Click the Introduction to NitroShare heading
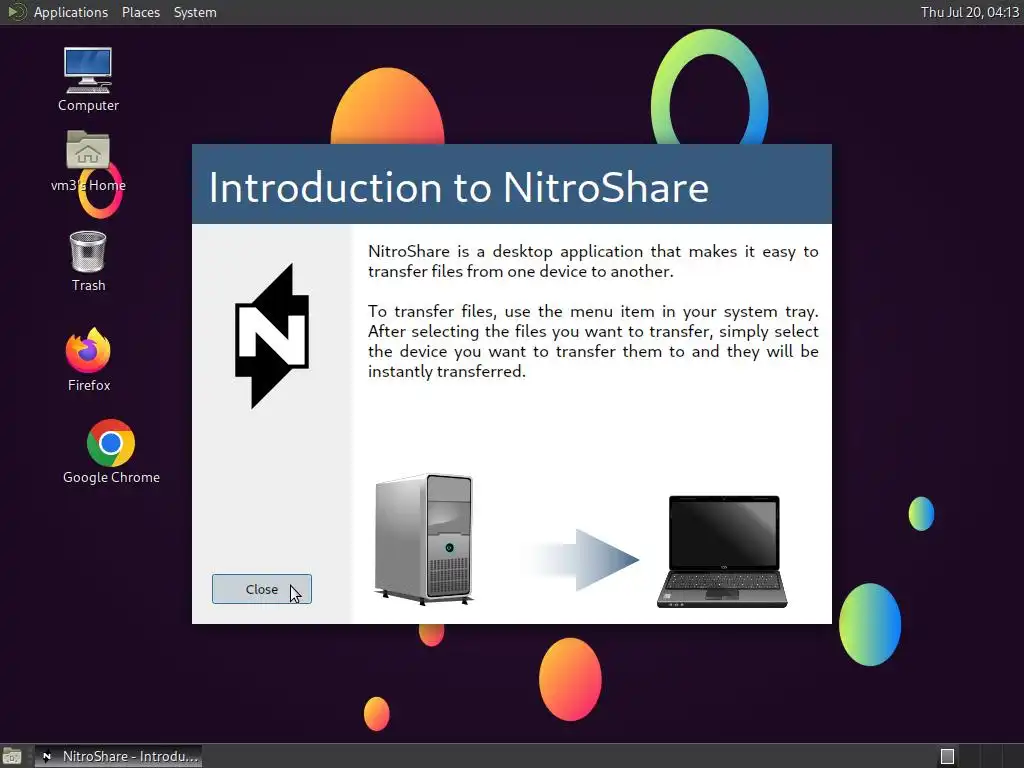 [x=458, y=187]
